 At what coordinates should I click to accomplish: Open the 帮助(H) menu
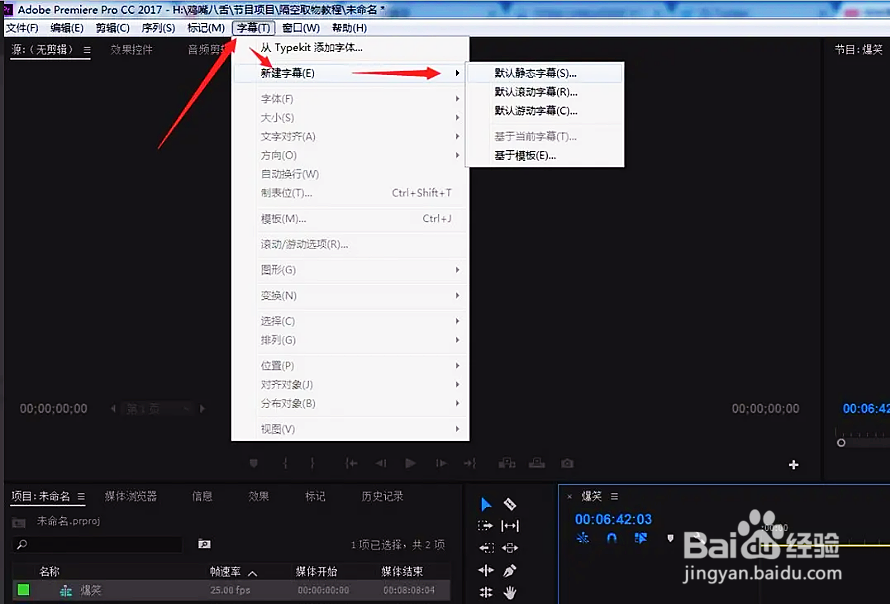click(349, 28)
